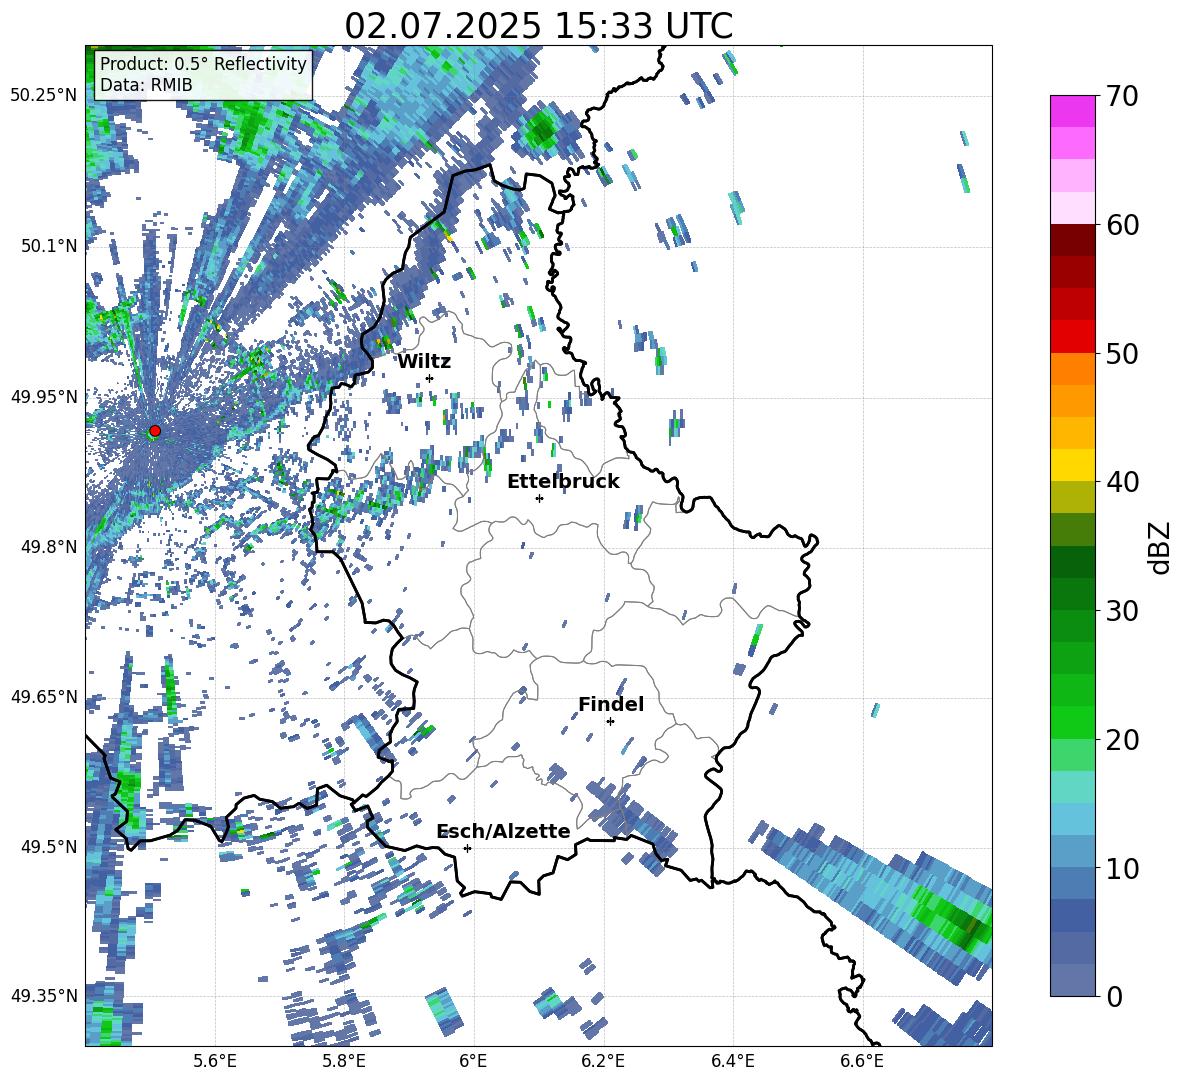
Task: Click the 49.65°N latitude label
Action: [44, 696]
